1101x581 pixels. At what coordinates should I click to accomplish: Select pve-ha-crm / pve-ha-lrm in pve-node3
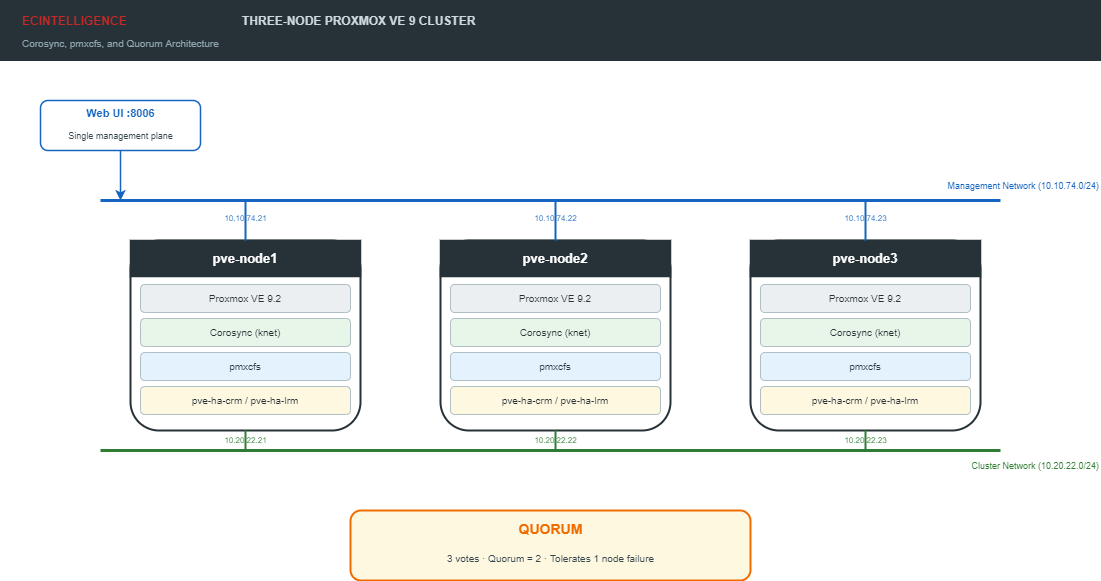[x=865, y=400]
